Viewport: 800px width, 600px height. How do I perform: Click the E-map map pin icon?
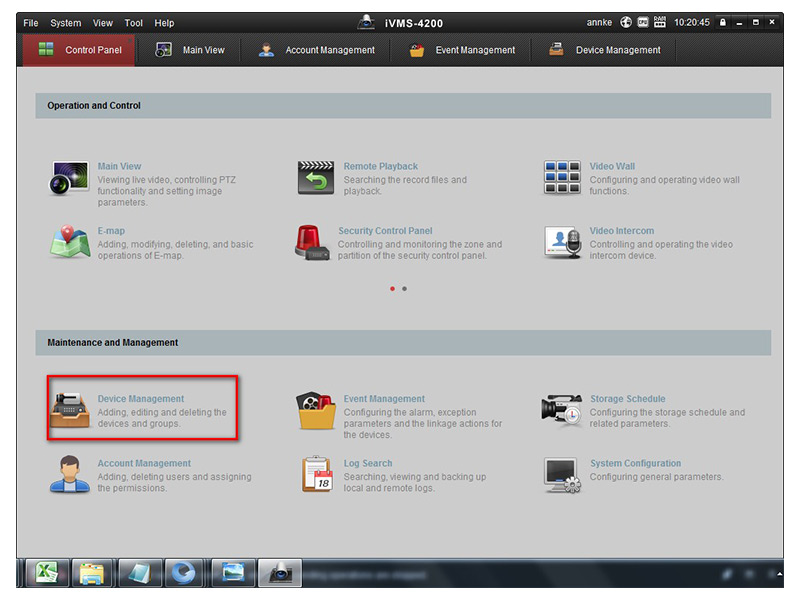[x=70, y=242]
